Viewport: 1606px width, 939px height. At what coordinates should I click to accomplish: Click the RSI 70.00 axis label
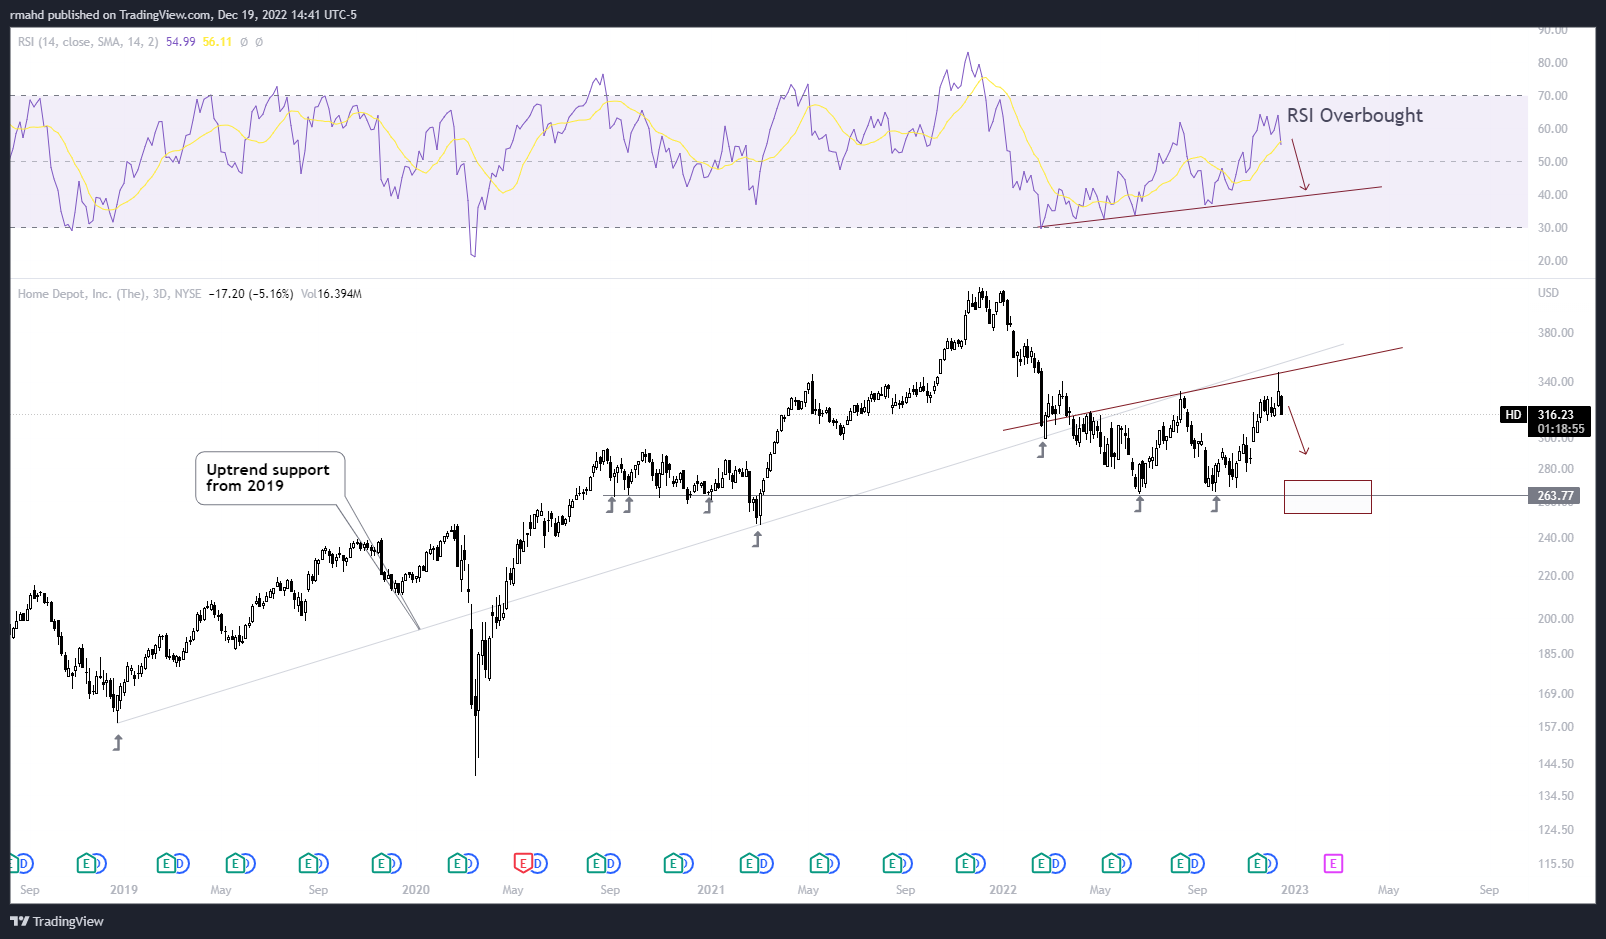[1553, 96]
